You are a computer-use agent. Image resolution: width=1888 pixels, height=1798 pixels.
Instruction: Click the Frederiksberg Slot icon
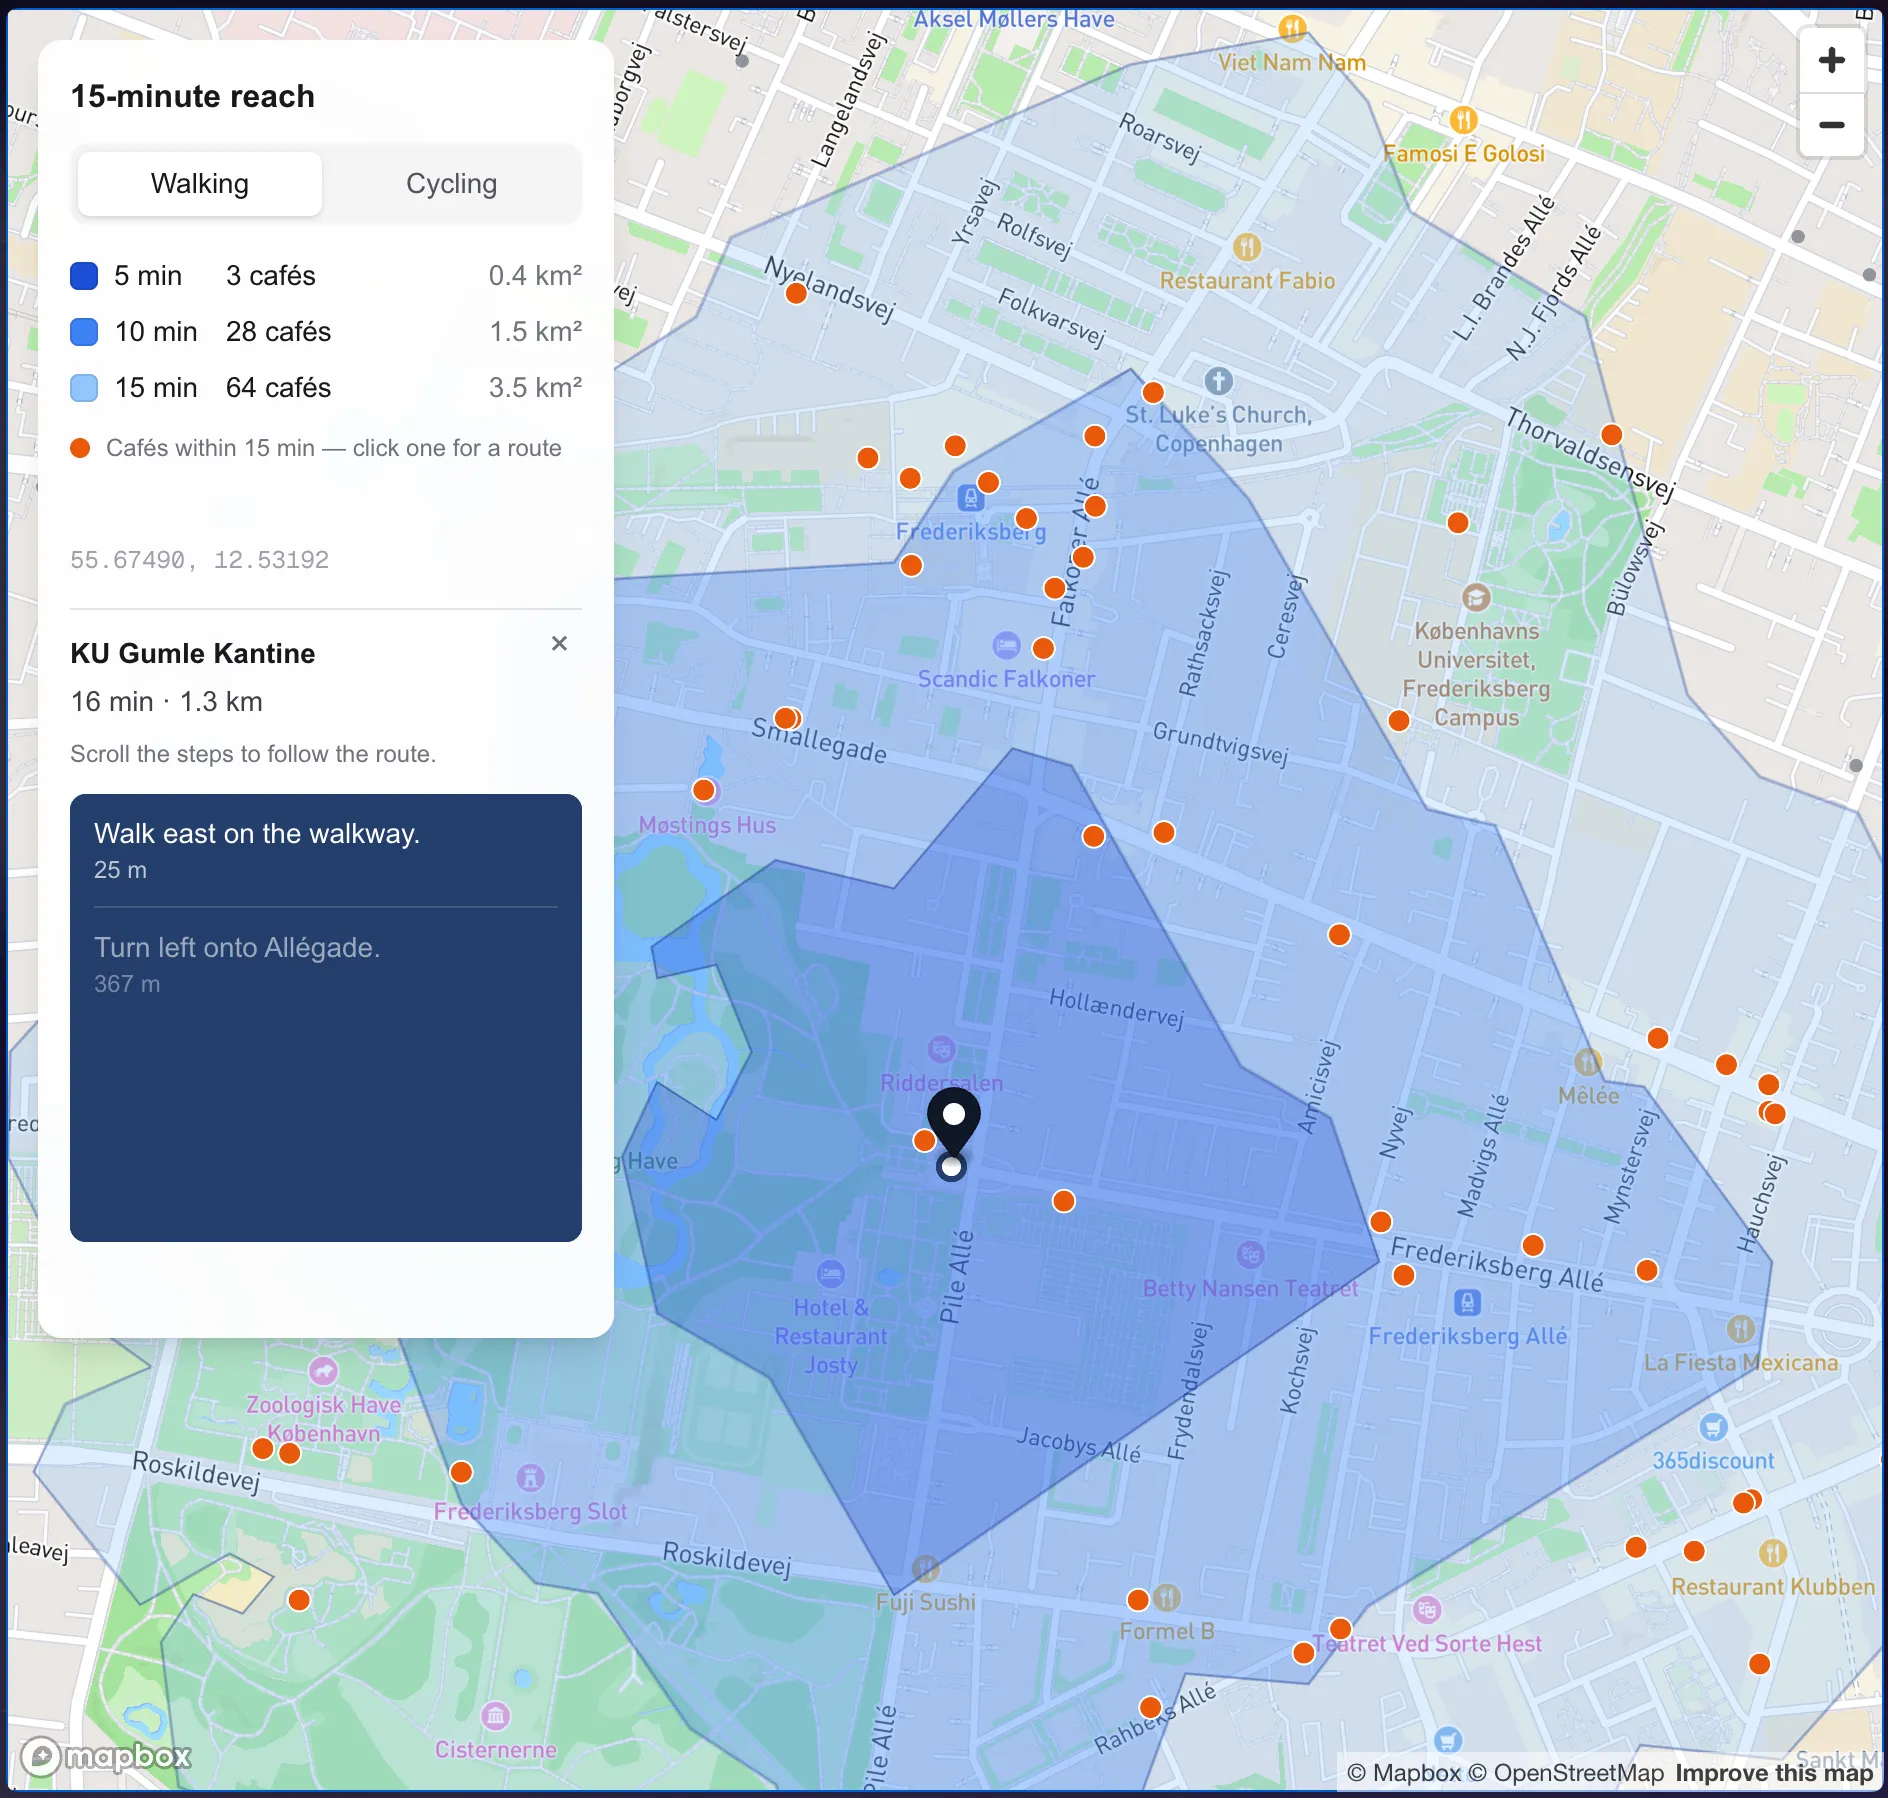(x=530, y=1477)
